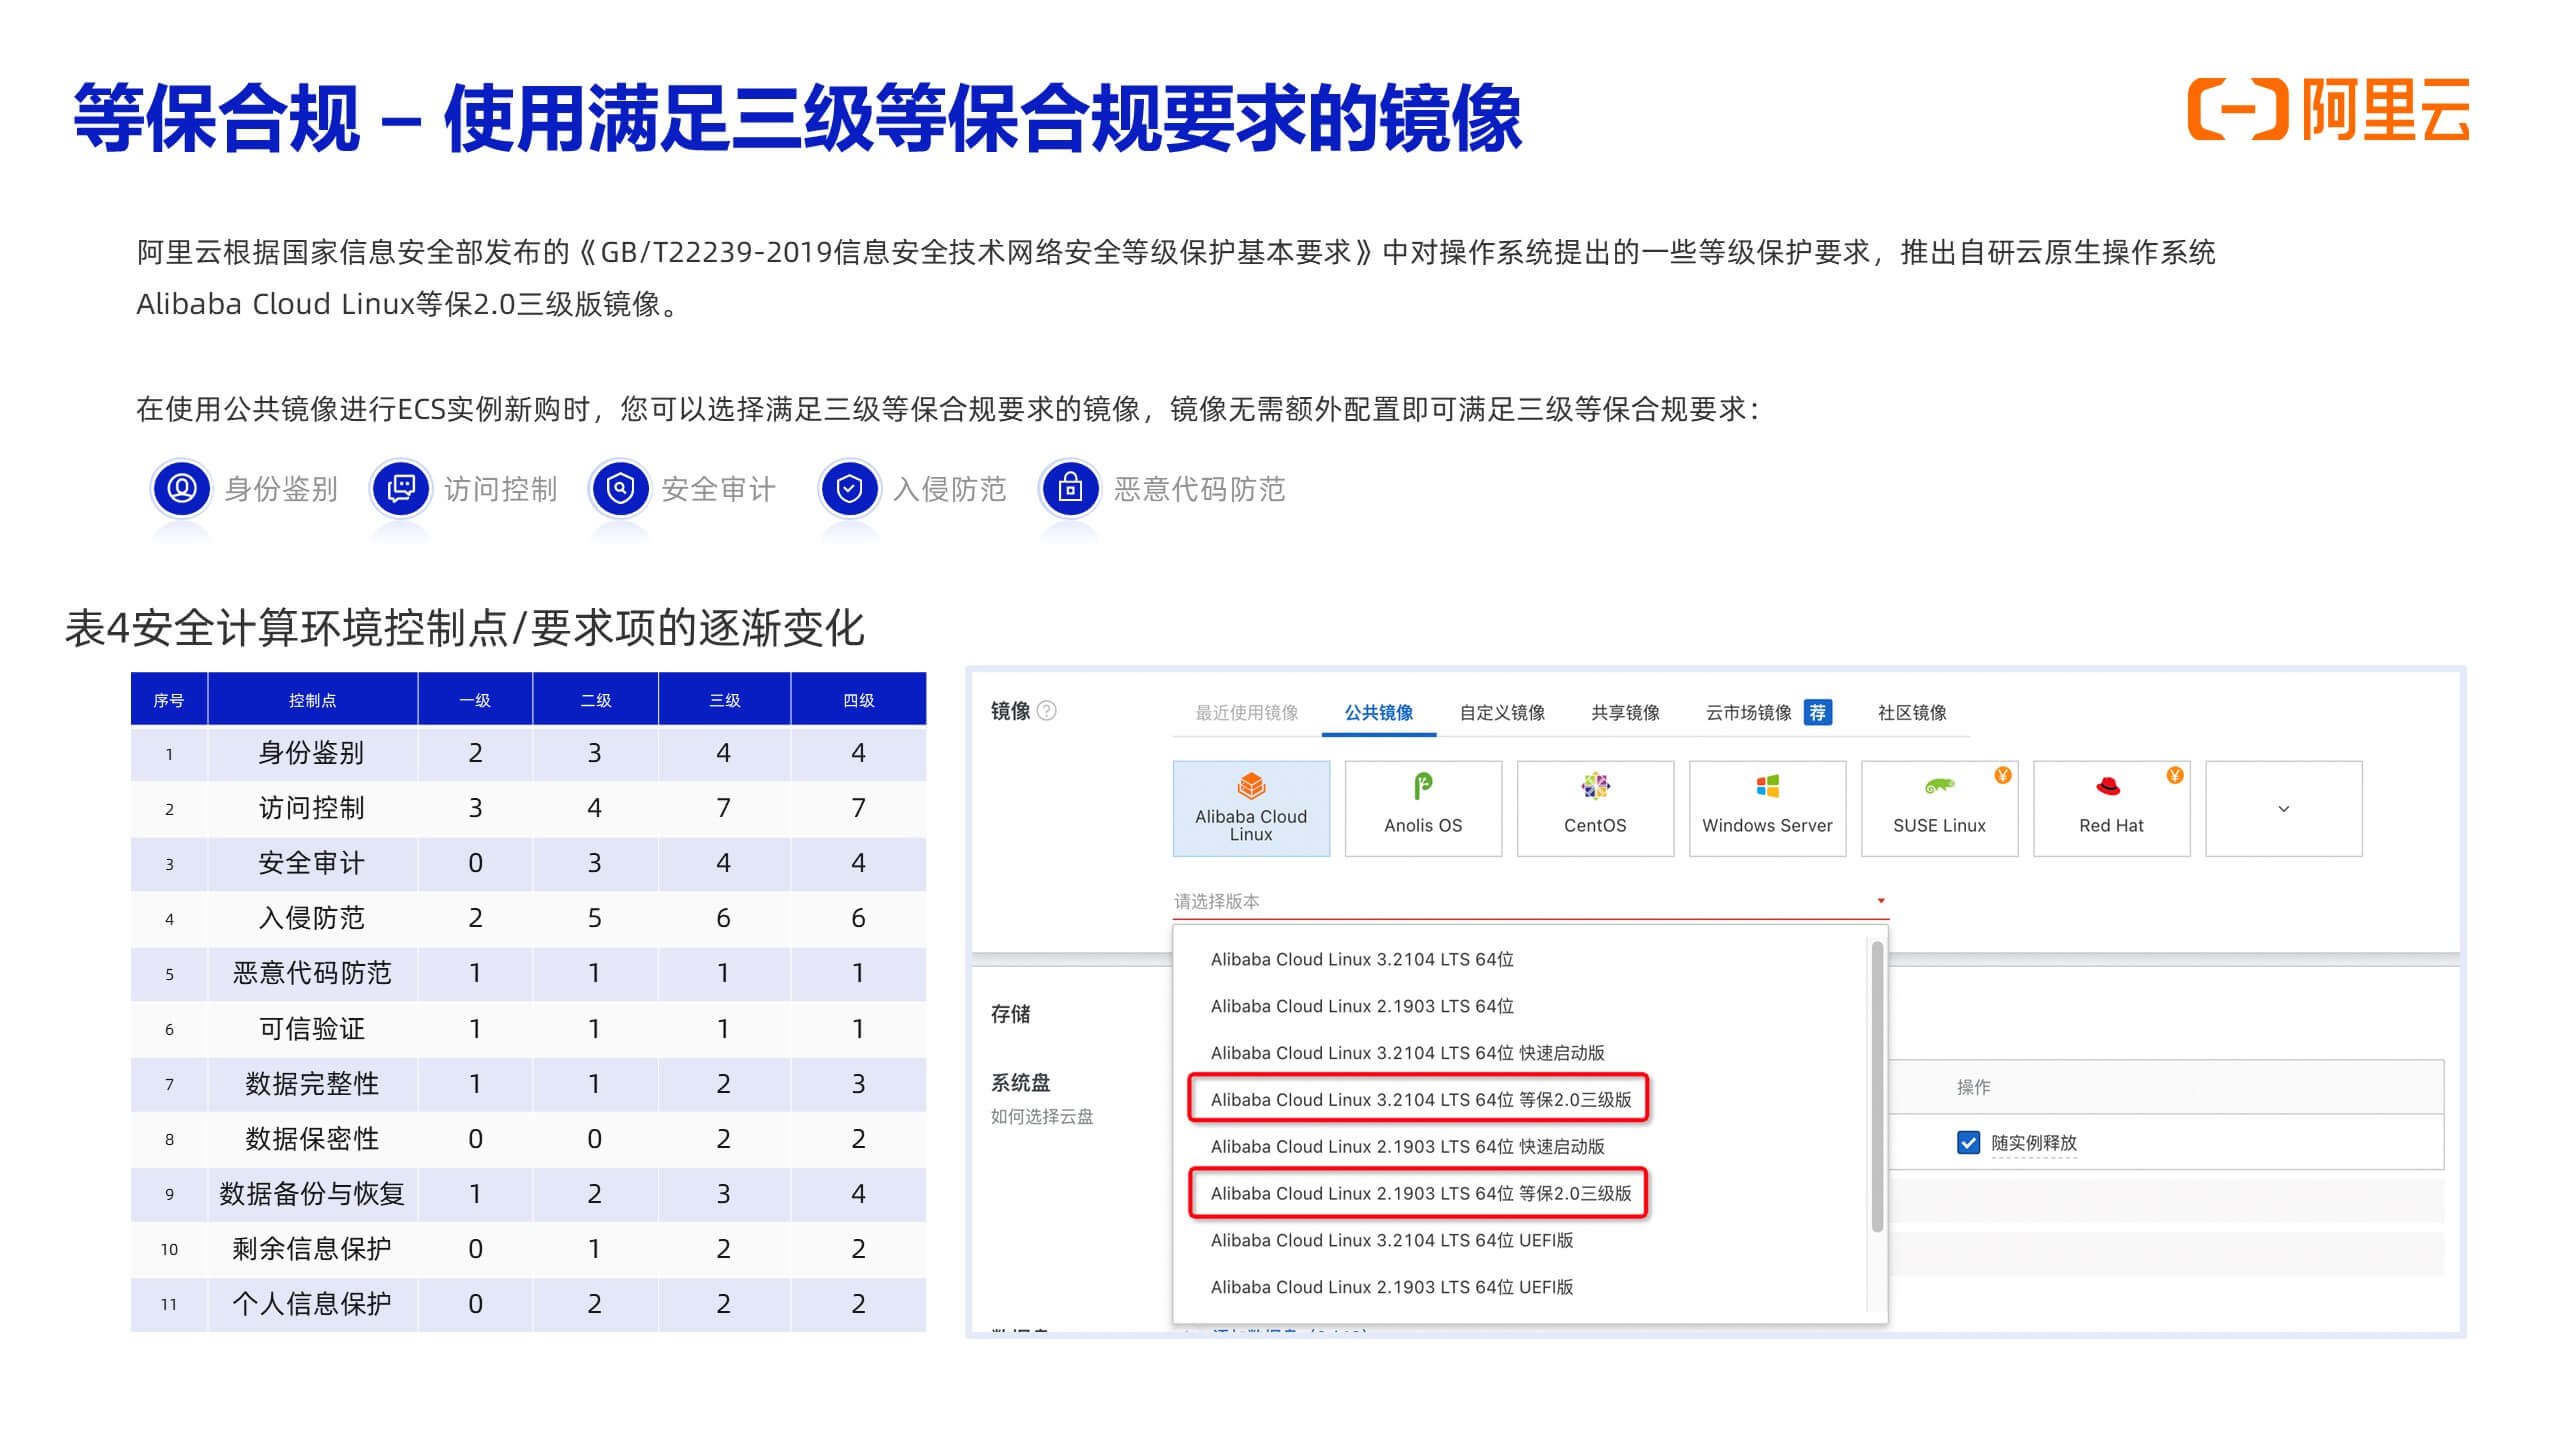
Task: Select the Red Hat image tile
Action: coord(2111,808)
